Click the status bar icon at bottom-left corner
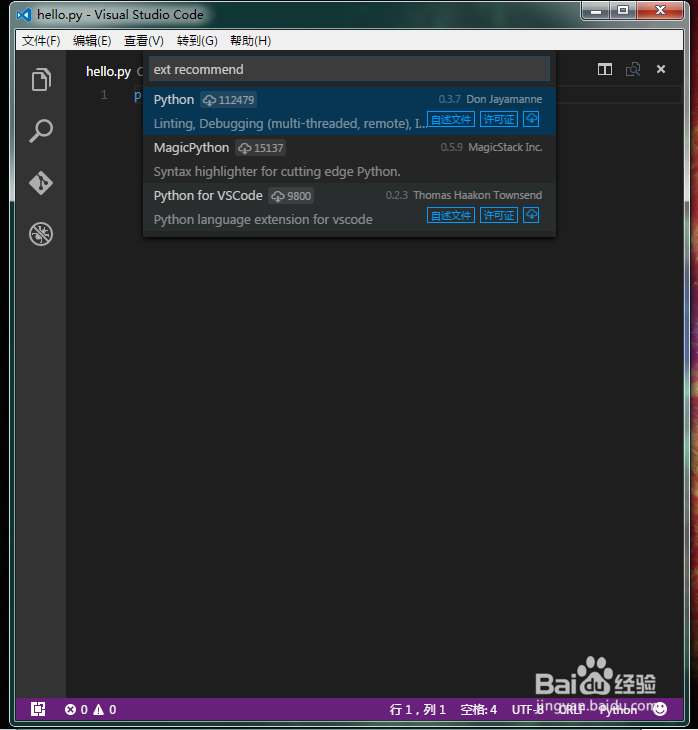Screen dimensions: 698x730 [x=38, y=709]
